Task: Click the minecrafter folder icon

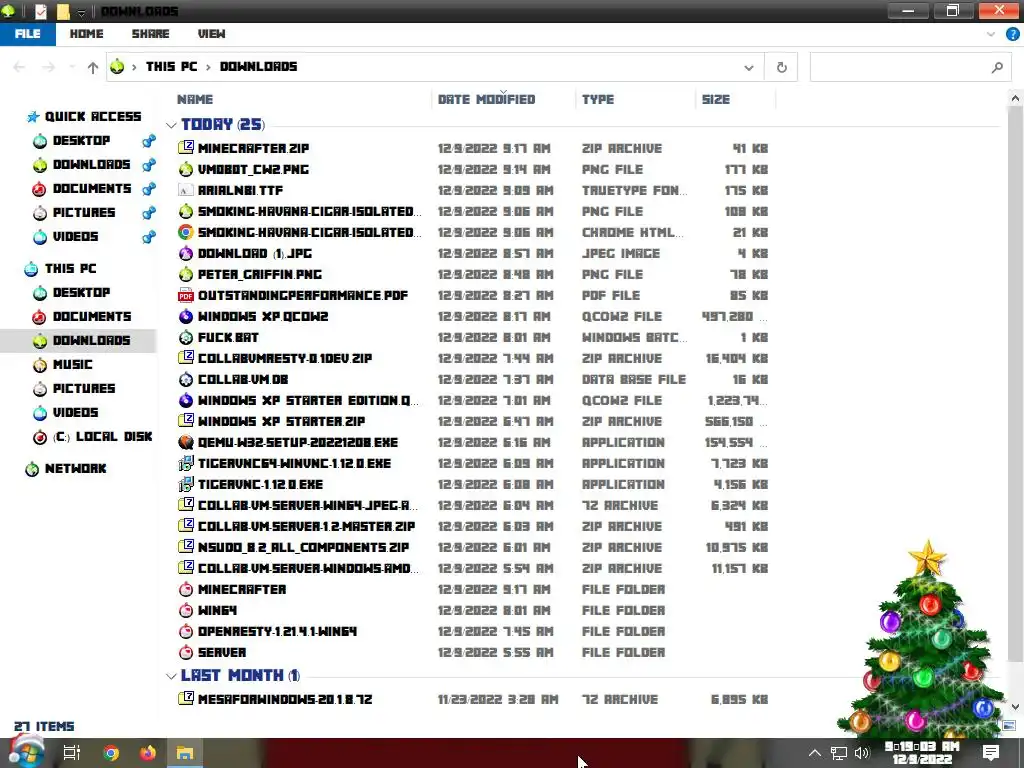Action: (x=186, y=589)
